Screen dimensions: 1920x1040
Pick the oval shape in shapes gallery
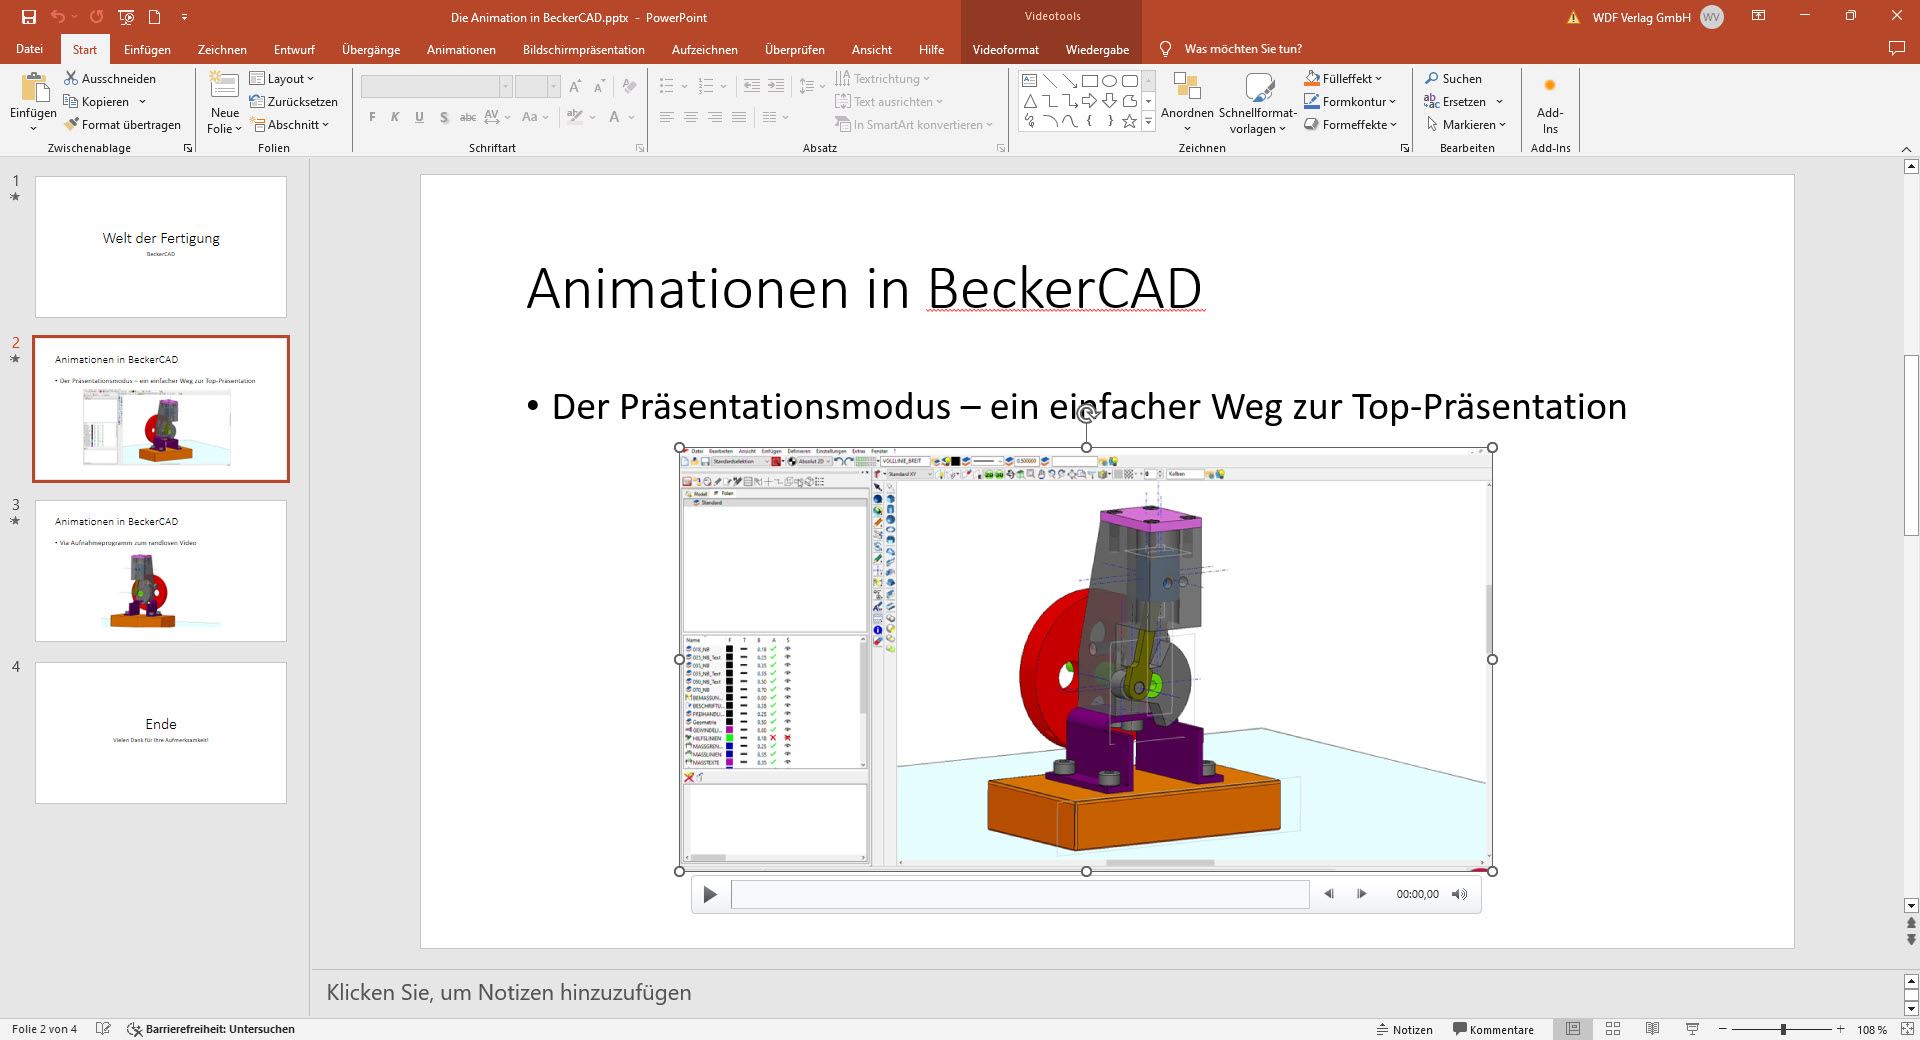[x=1109, y=80]
